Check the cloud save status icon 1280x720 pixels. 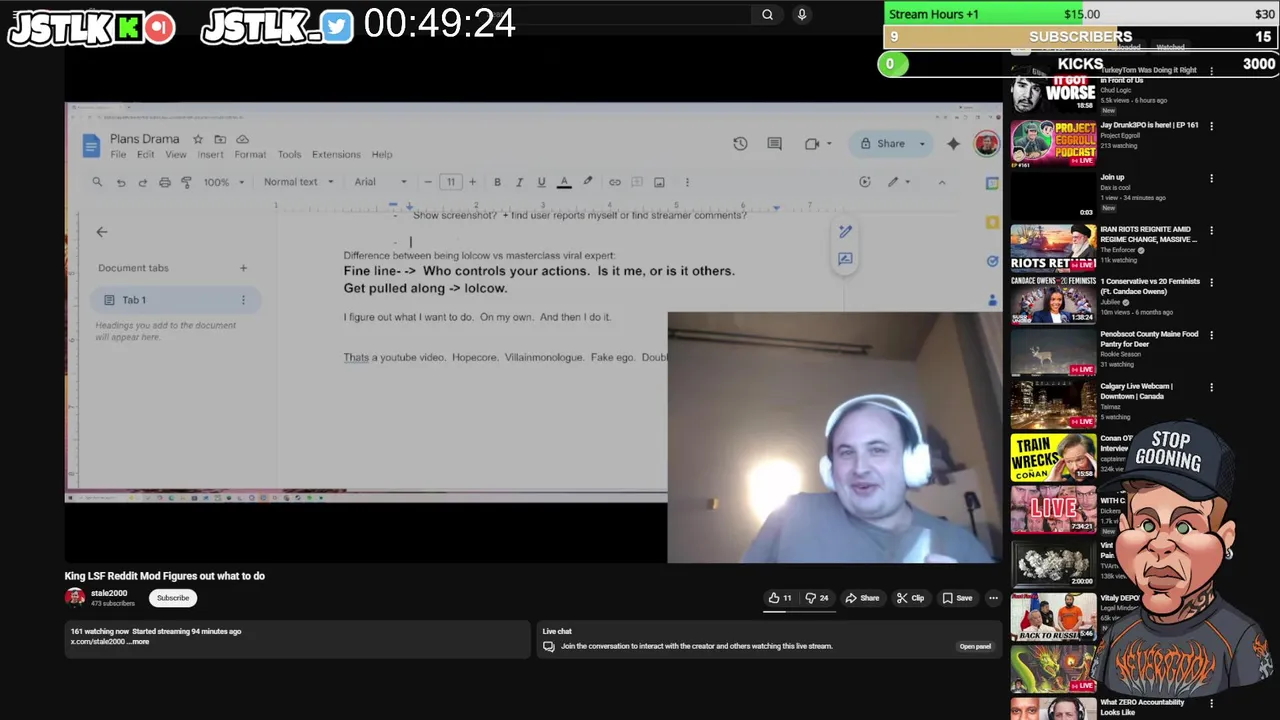click(x=242, y=139)
